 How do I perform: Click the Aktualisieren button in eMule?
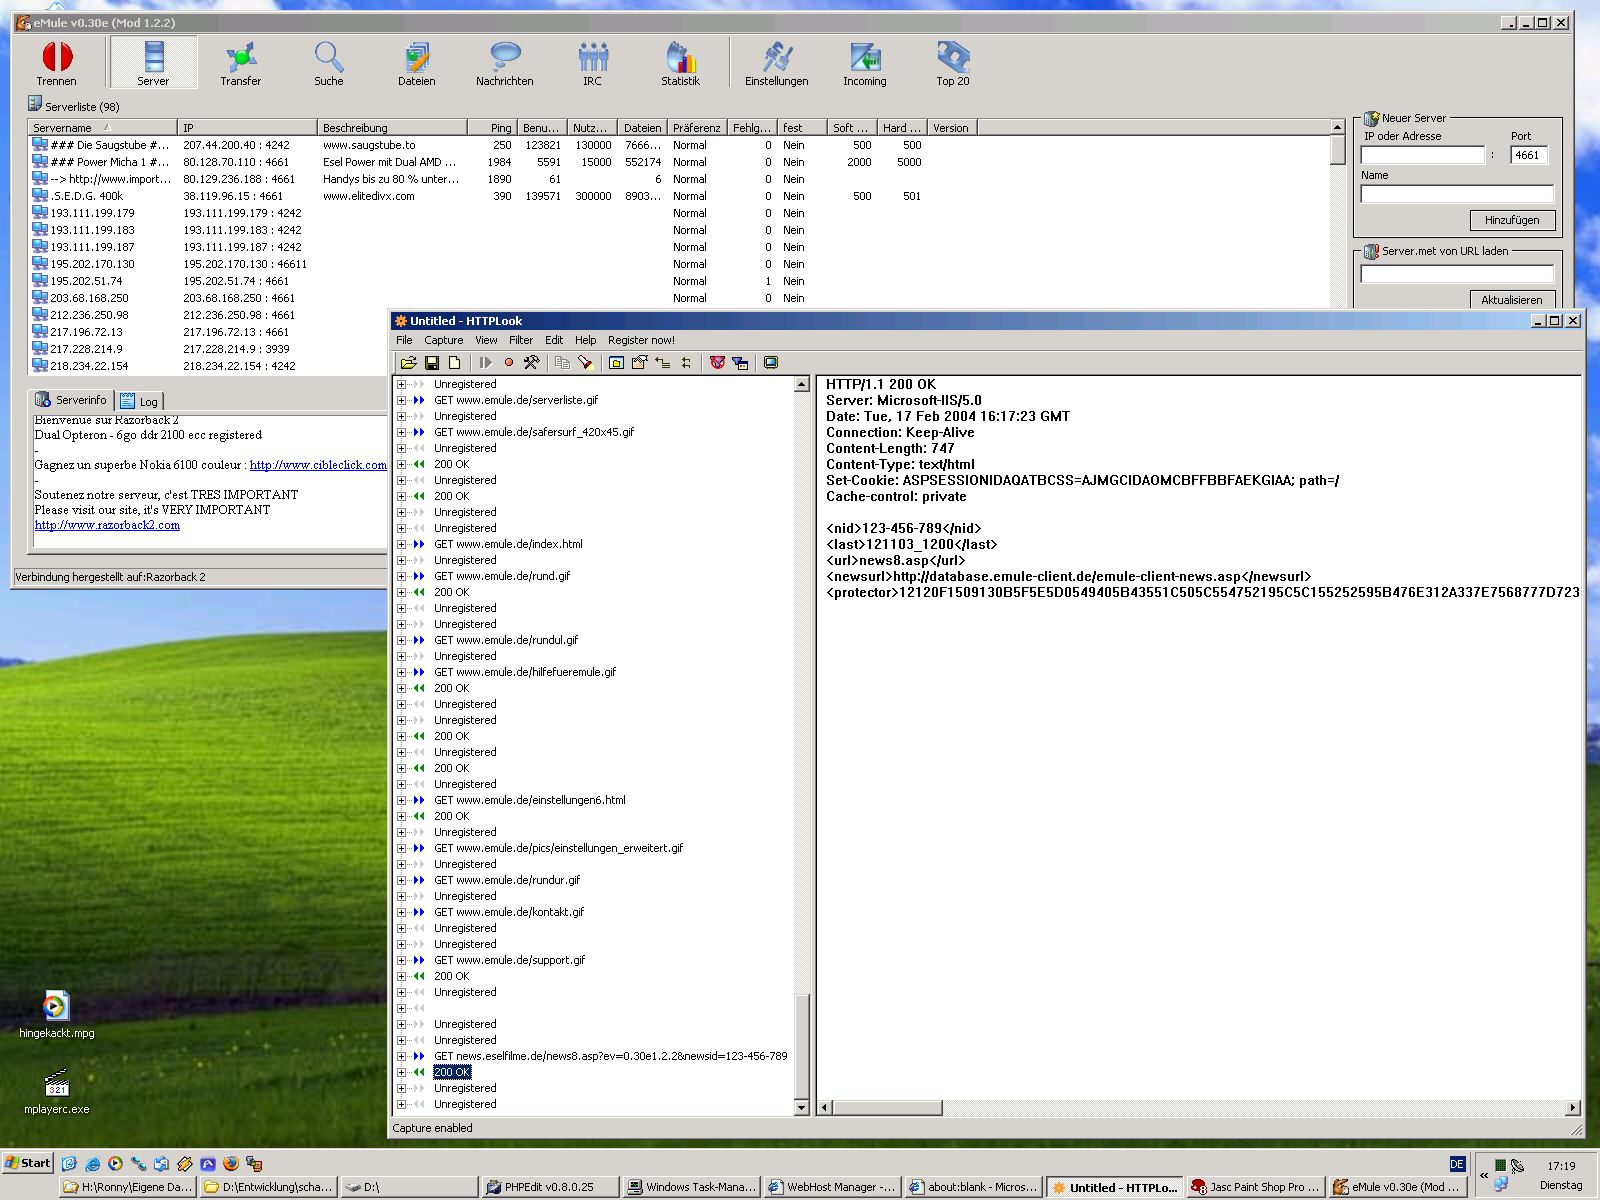tap(1512, 300)
